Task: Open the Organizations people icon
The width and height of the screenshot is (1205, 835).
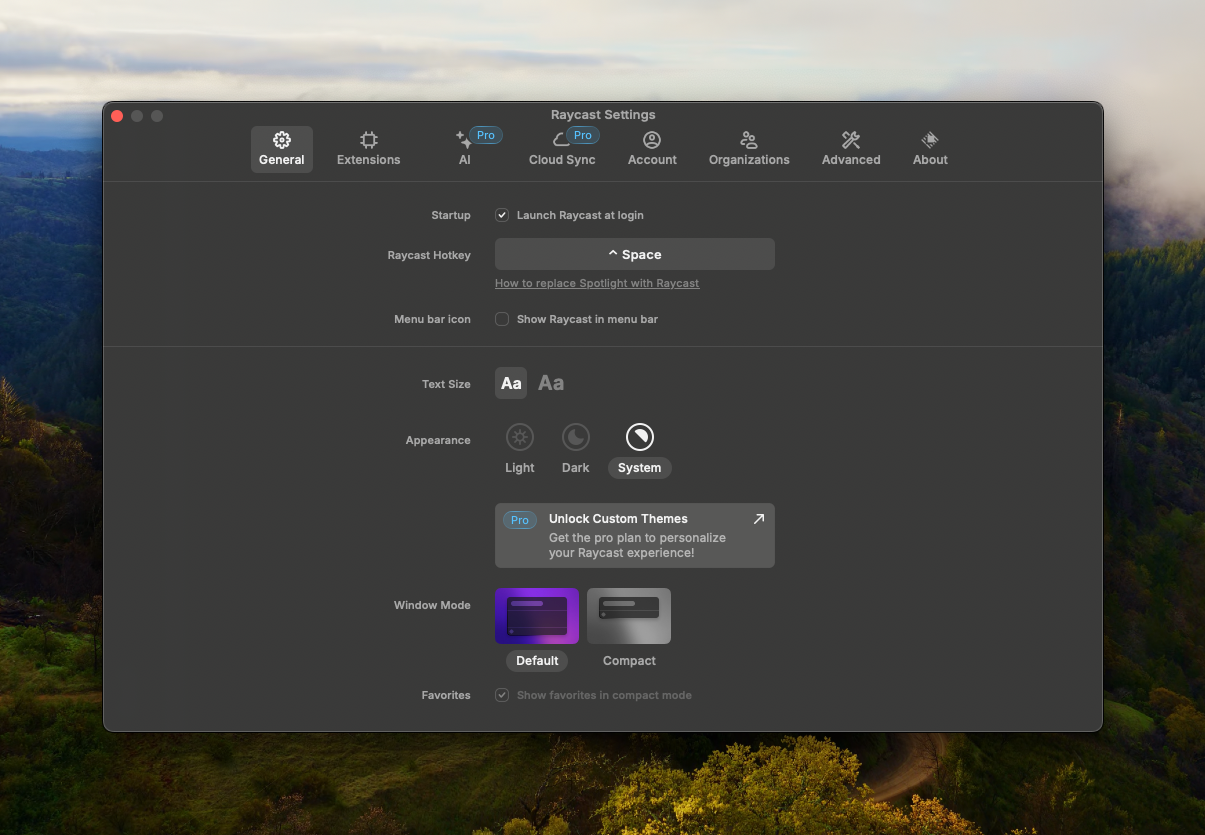Action: (x=749, y=140)
